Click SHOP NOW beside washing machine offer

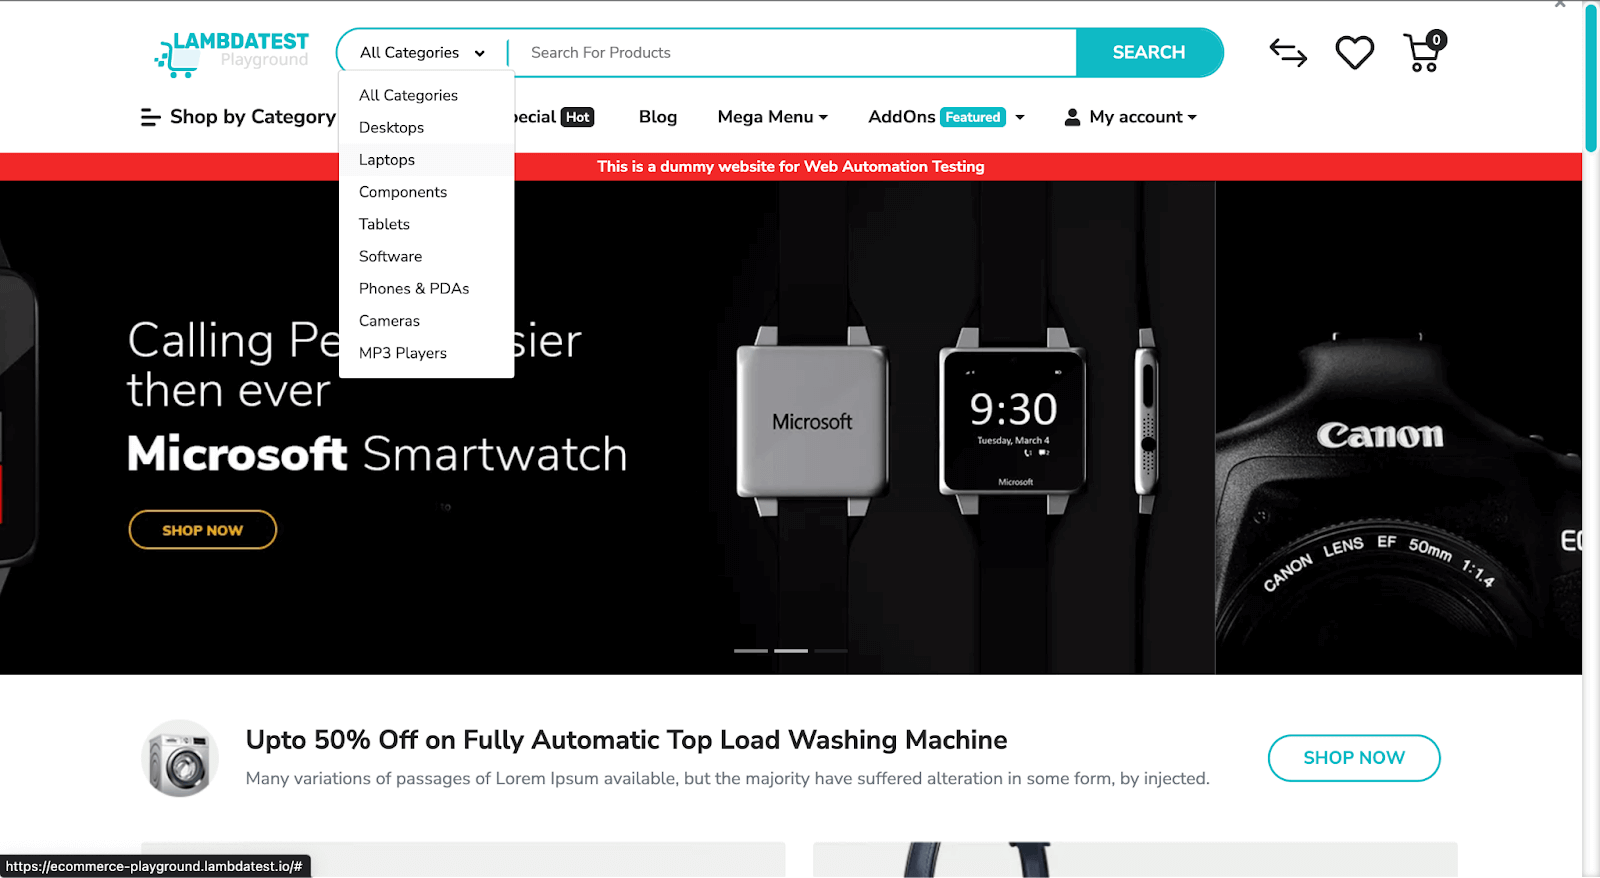tap(1354, 758)
